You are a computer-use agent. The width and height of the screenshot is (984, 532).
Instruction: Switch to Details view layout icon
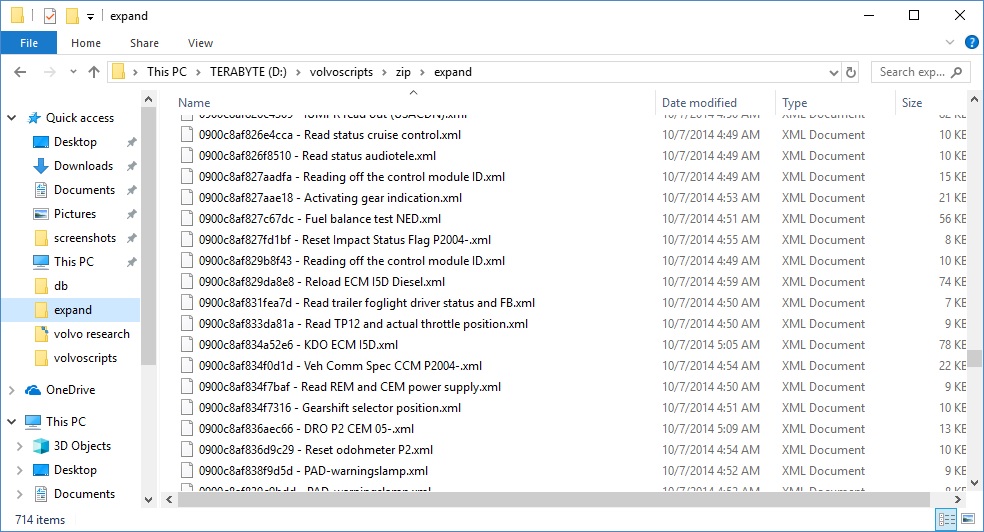click(946, 519)
